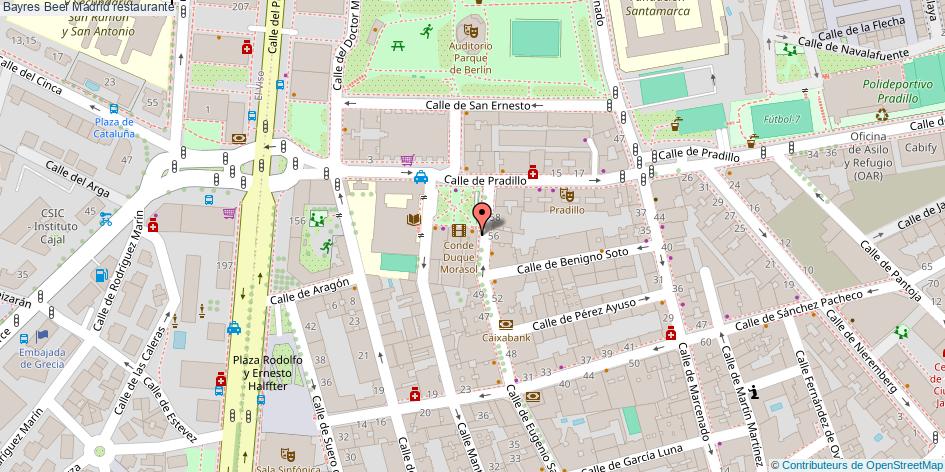Select the pharmacy icon next to number 29
Image resolution: width=945 pixels, height=472 pixels.
[x=670, y=333]
